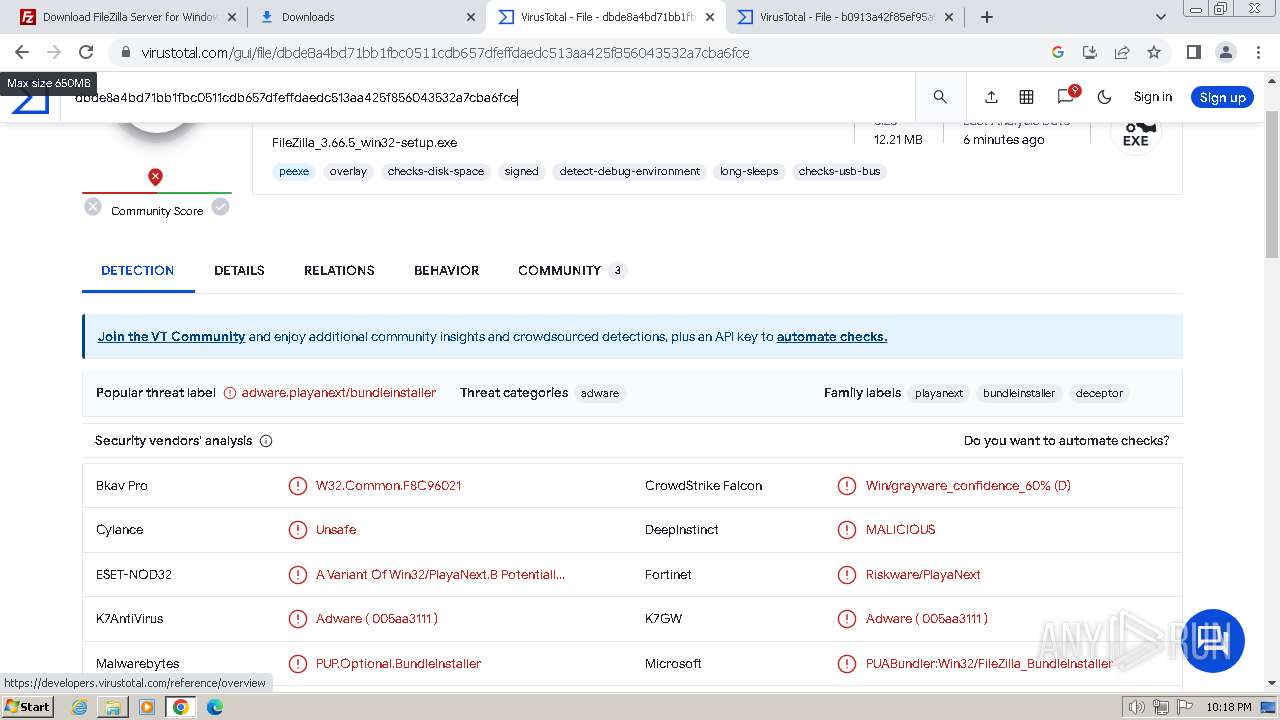1280x720 pixels.
Task: Click the Sign in link
Action: 1152,97
